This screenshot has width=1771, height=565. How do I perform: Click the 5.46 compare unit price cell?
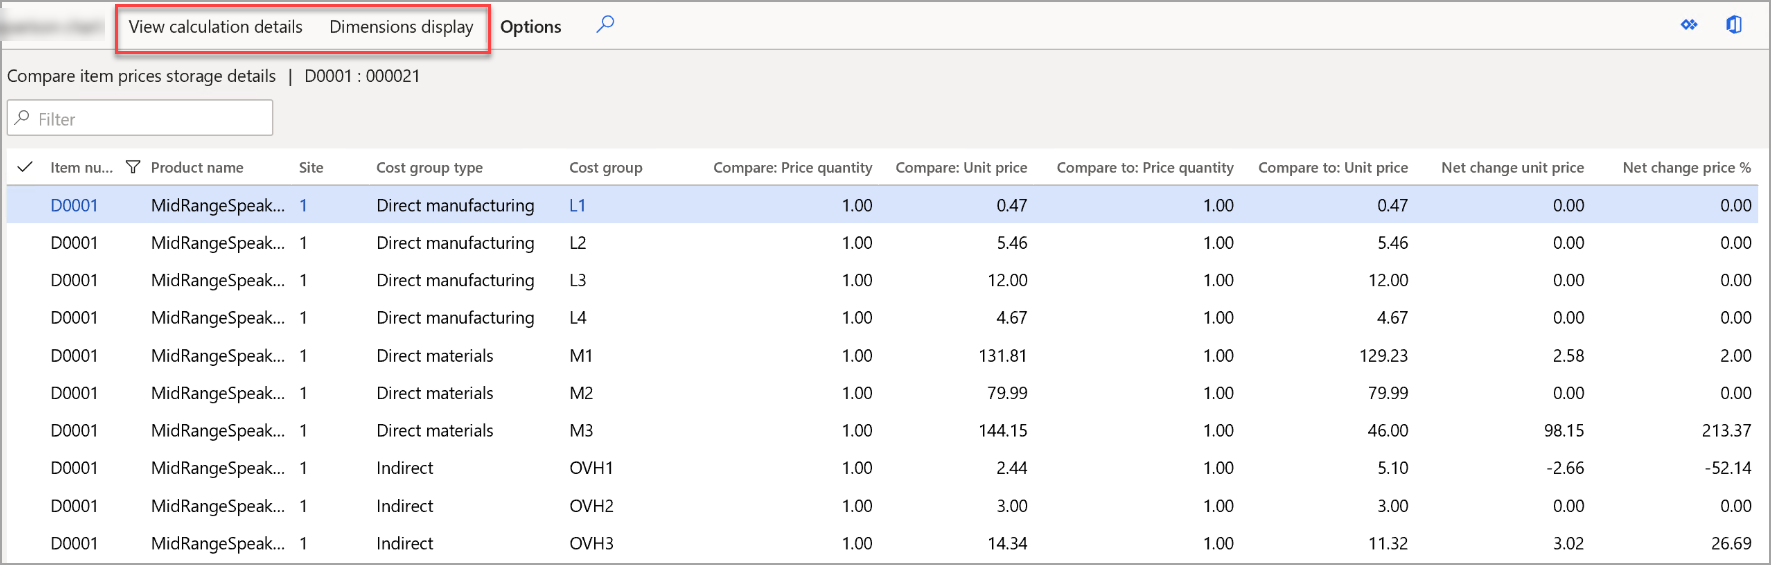[1012, 243]
